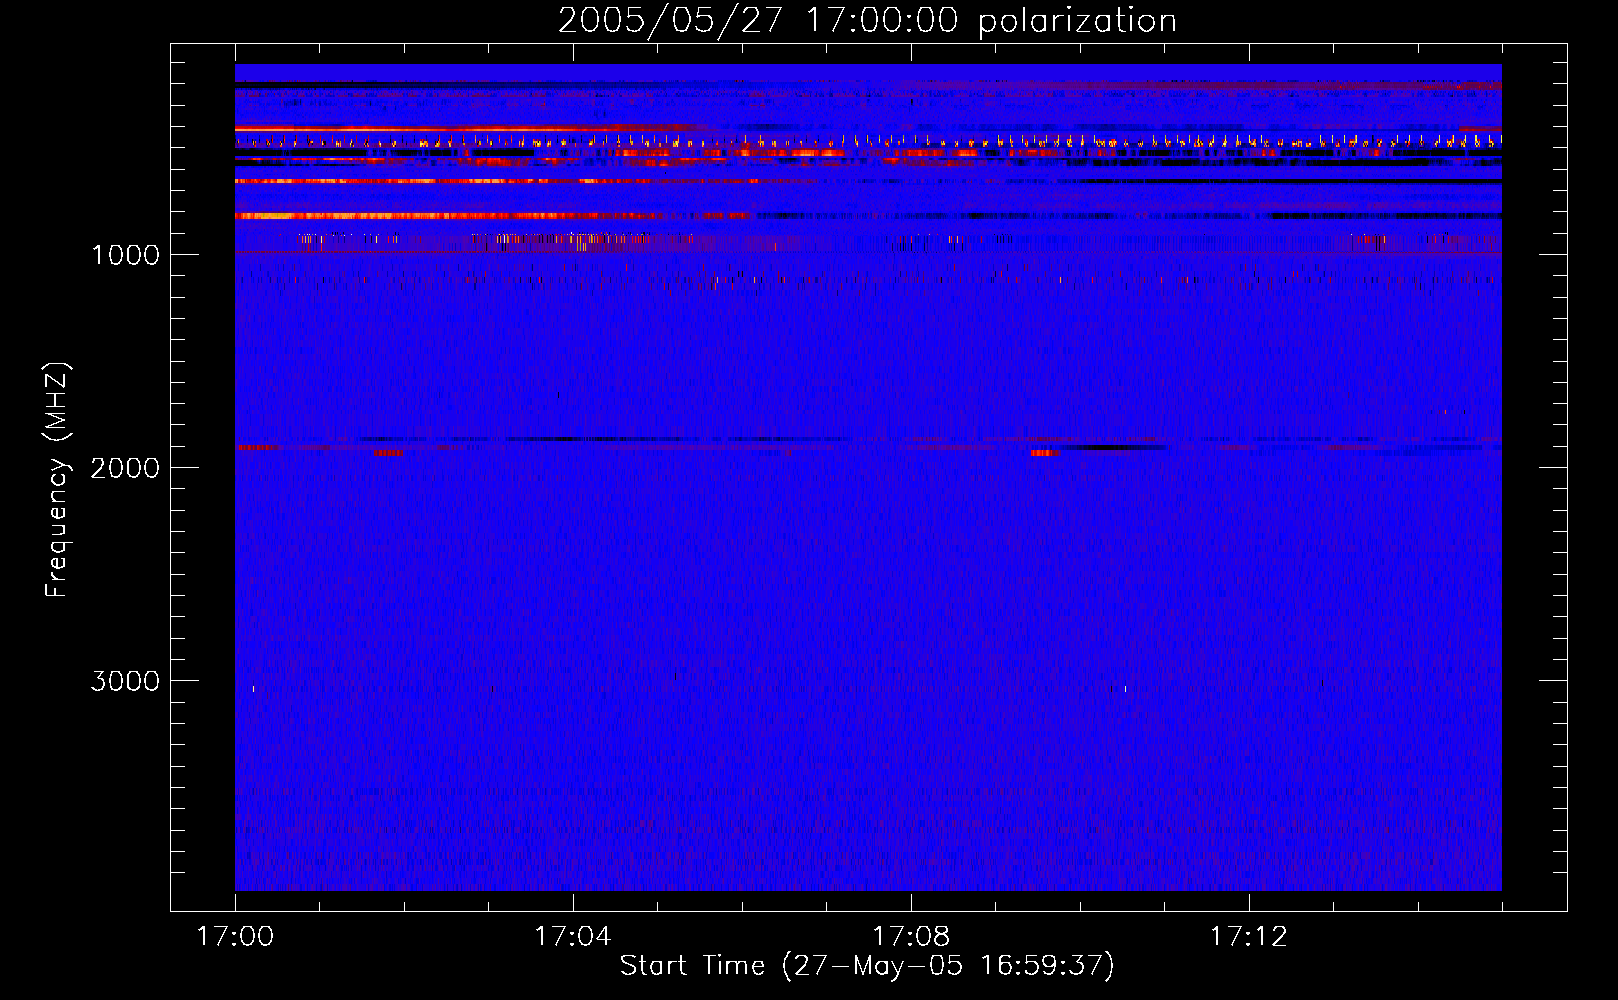The width and height of the screenshot is (1618, 1000).
Task: Click the plot title '2005/05/27 17:00:00 polarization'
Action: (x=867, y=21)
